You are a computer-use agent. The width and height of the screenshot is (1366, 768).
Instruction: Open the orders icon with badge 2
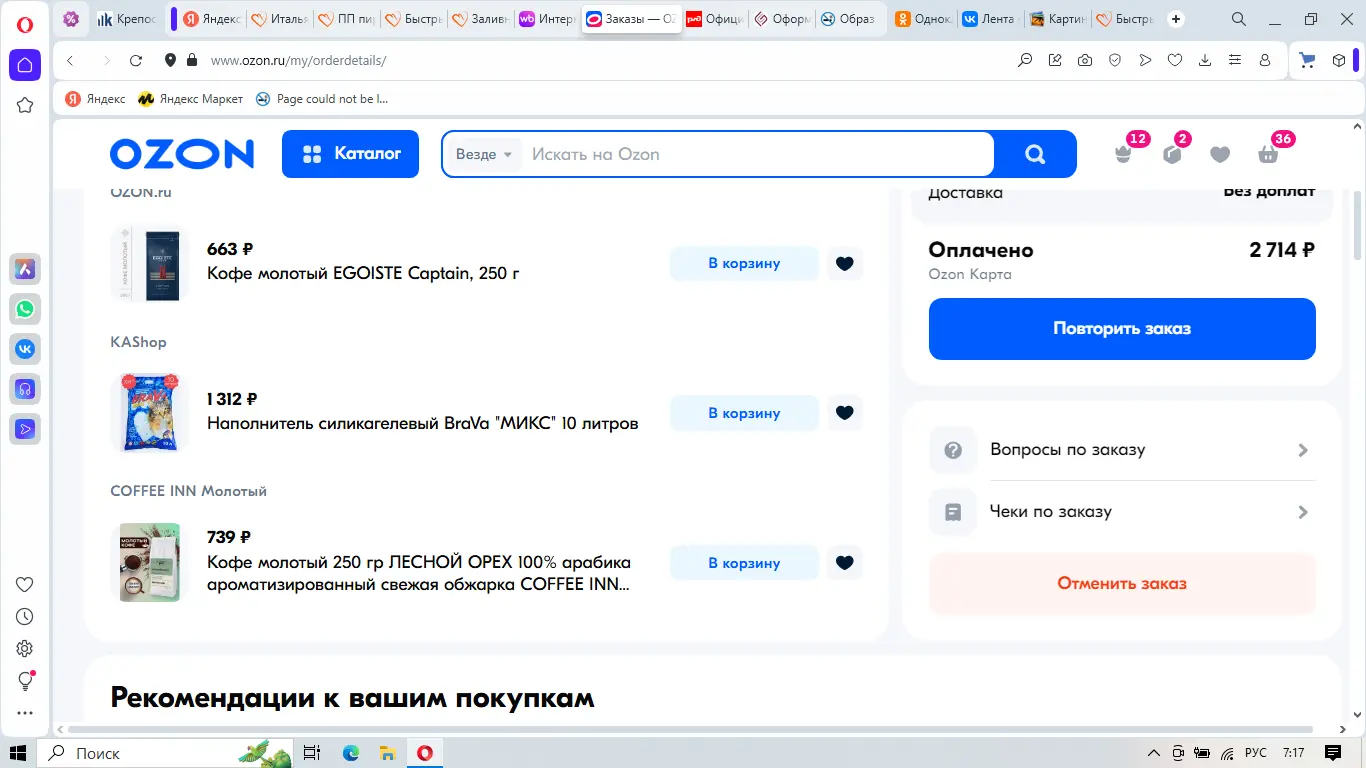(1172, 153)
